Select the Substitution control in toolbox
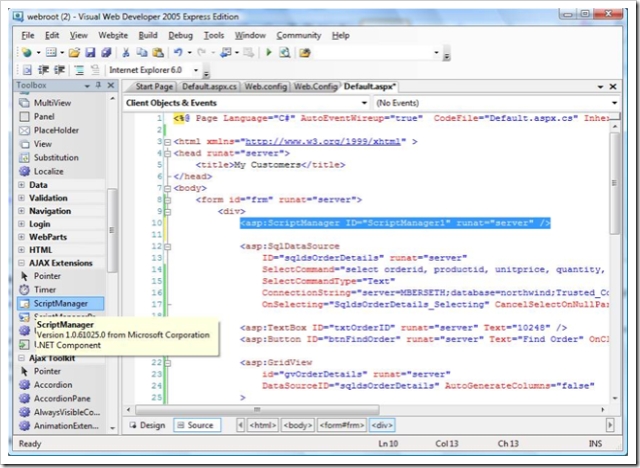Image resolution: width=640 pixels, height=468 pixels. point(60,157)
